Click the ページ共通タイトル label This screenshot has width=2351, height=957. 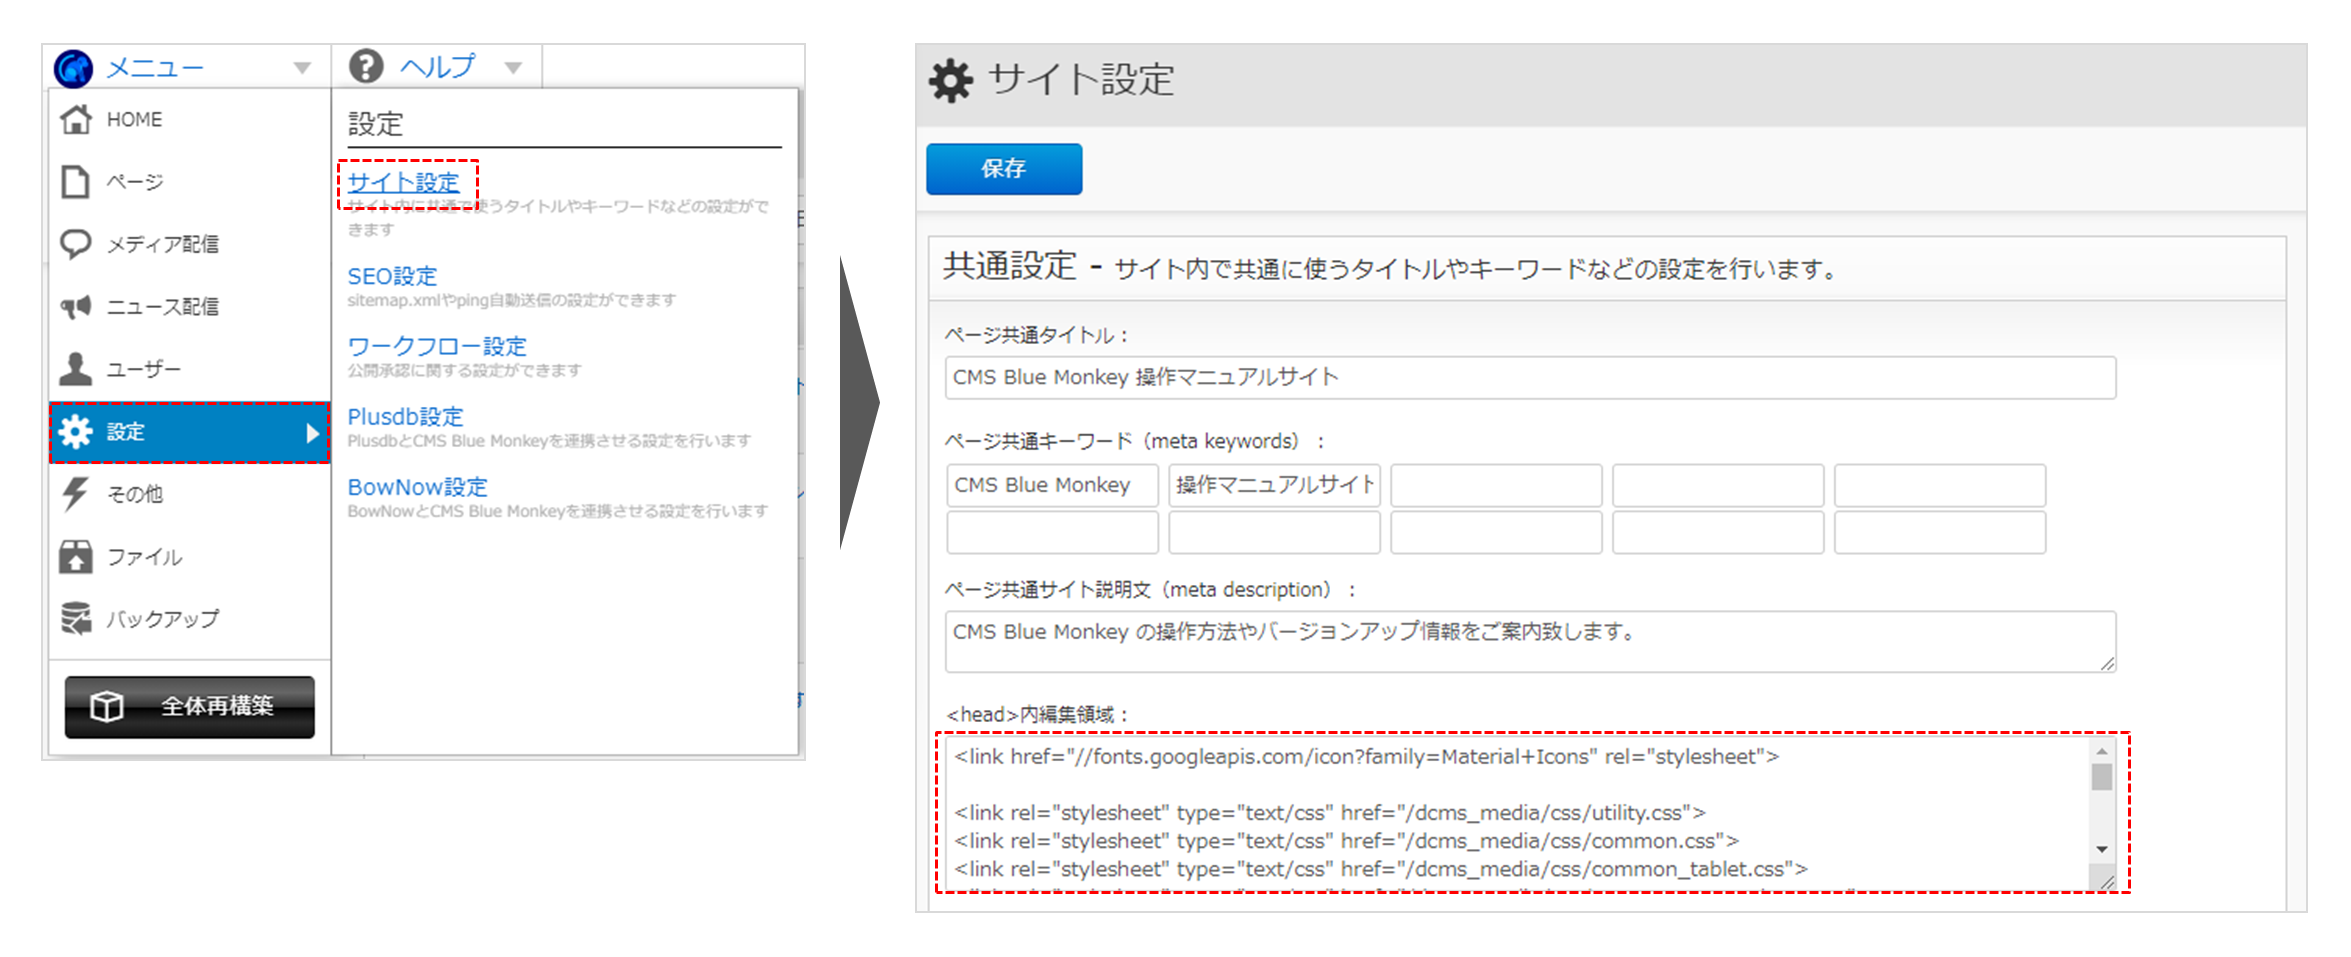[x=1037, y=335]
